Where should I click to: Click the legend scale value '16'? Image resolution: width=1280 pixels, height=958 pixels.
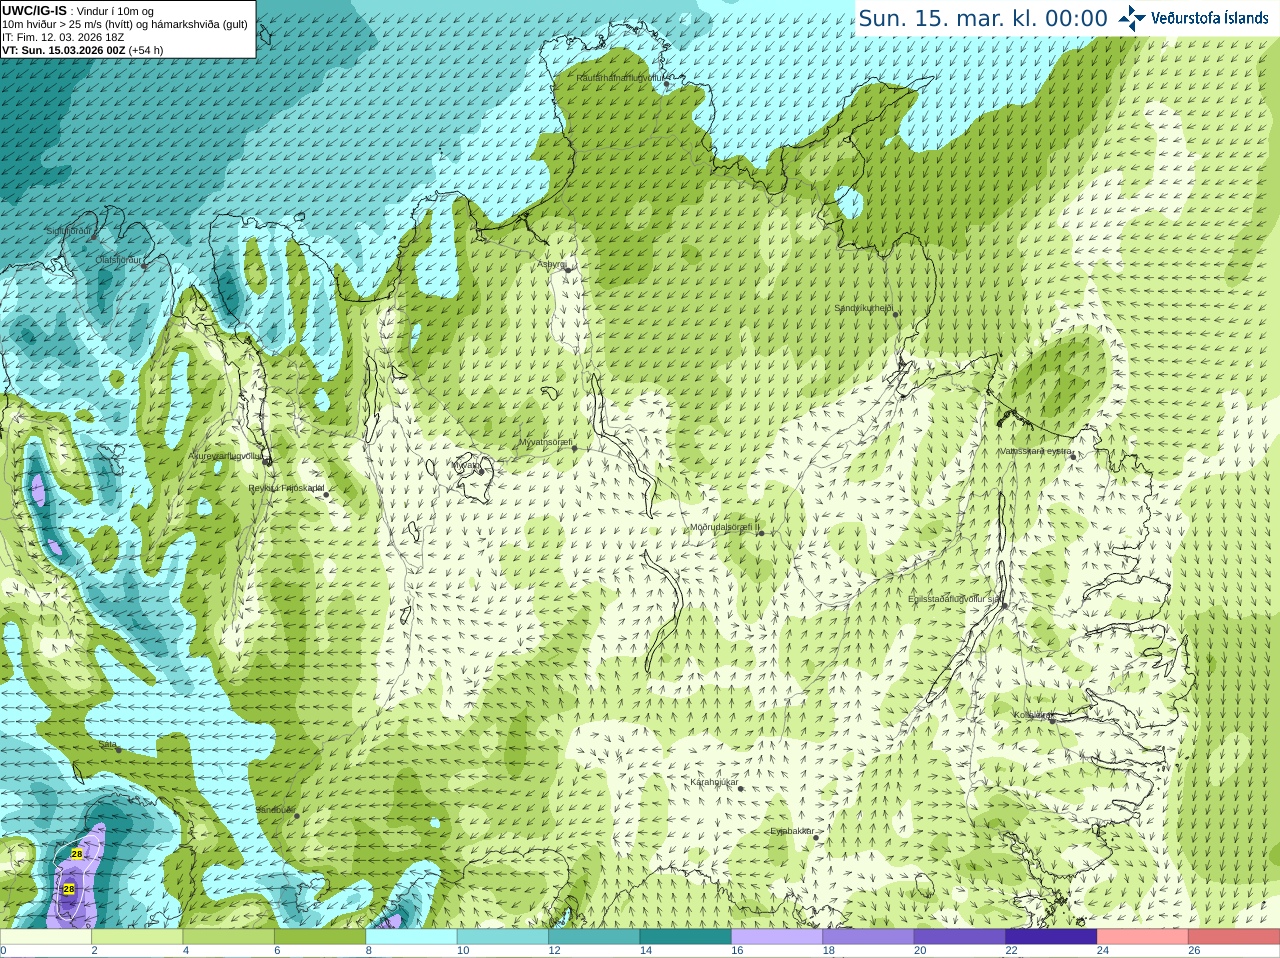(x=737, y=951)
